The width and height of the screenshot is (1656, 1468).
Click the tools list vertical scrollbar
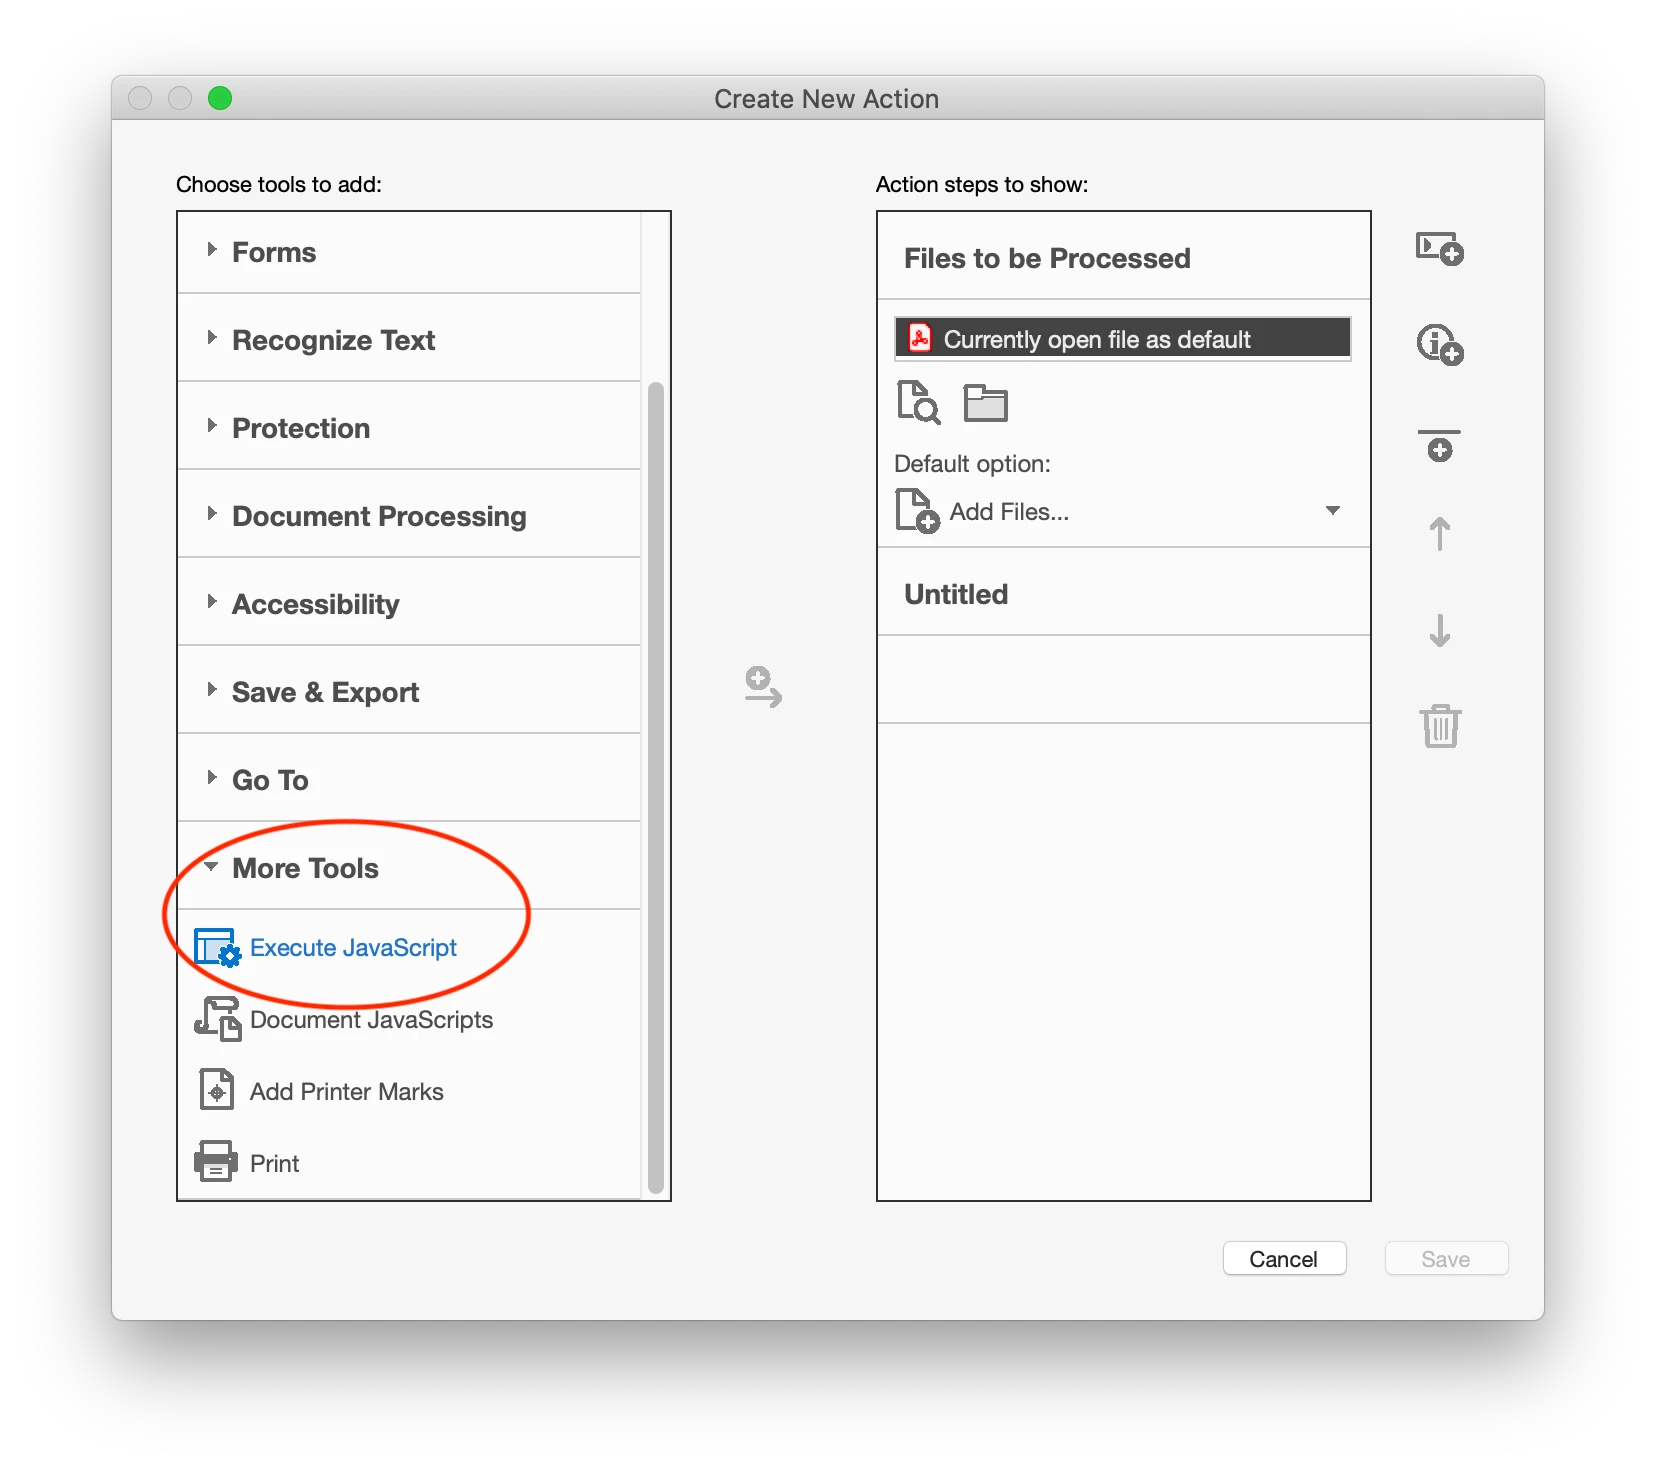point(656,787)
